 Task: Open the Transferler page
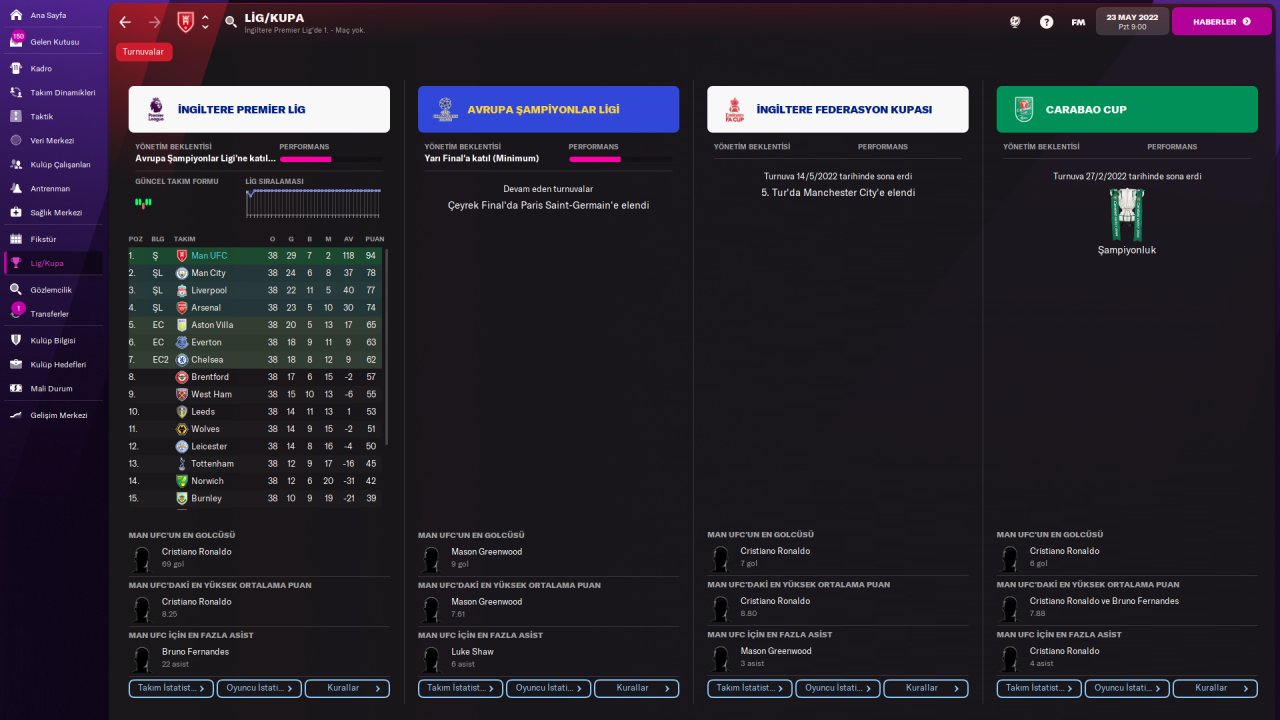[x=51, y=313]
